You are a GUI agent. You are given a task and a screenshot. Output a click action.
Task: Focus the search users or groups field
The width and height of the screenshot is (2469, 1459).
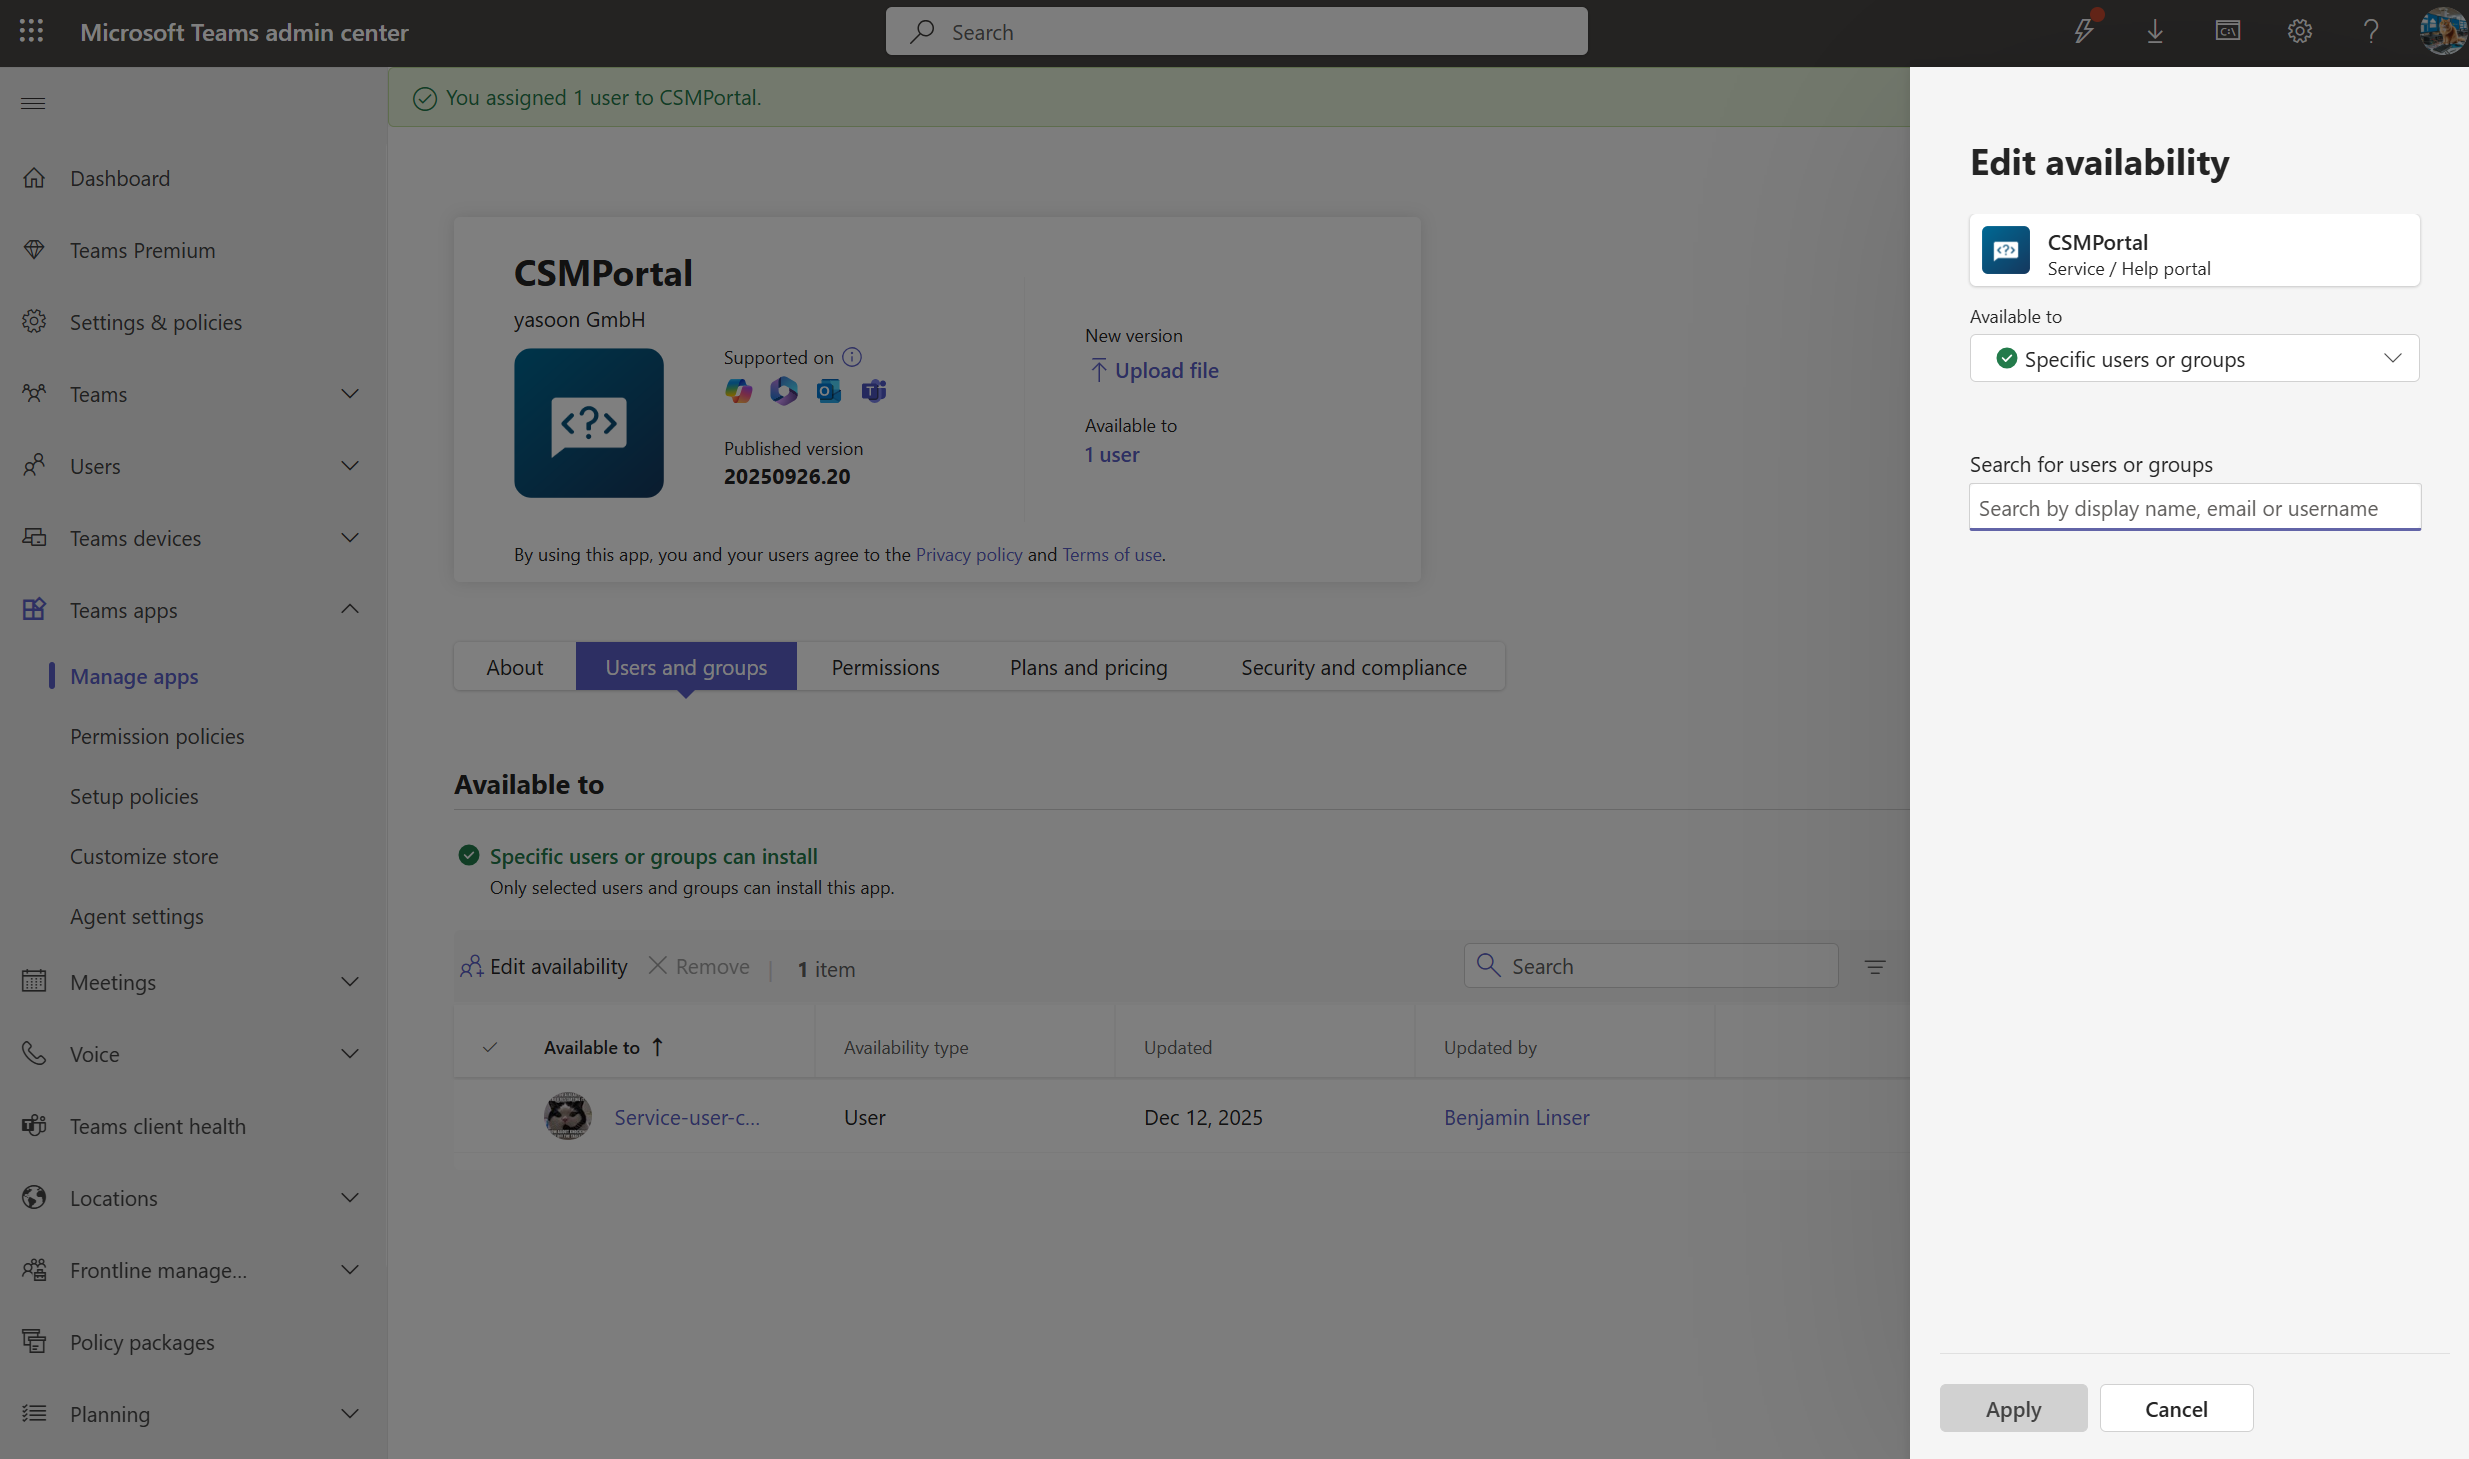click(2194, 508)
